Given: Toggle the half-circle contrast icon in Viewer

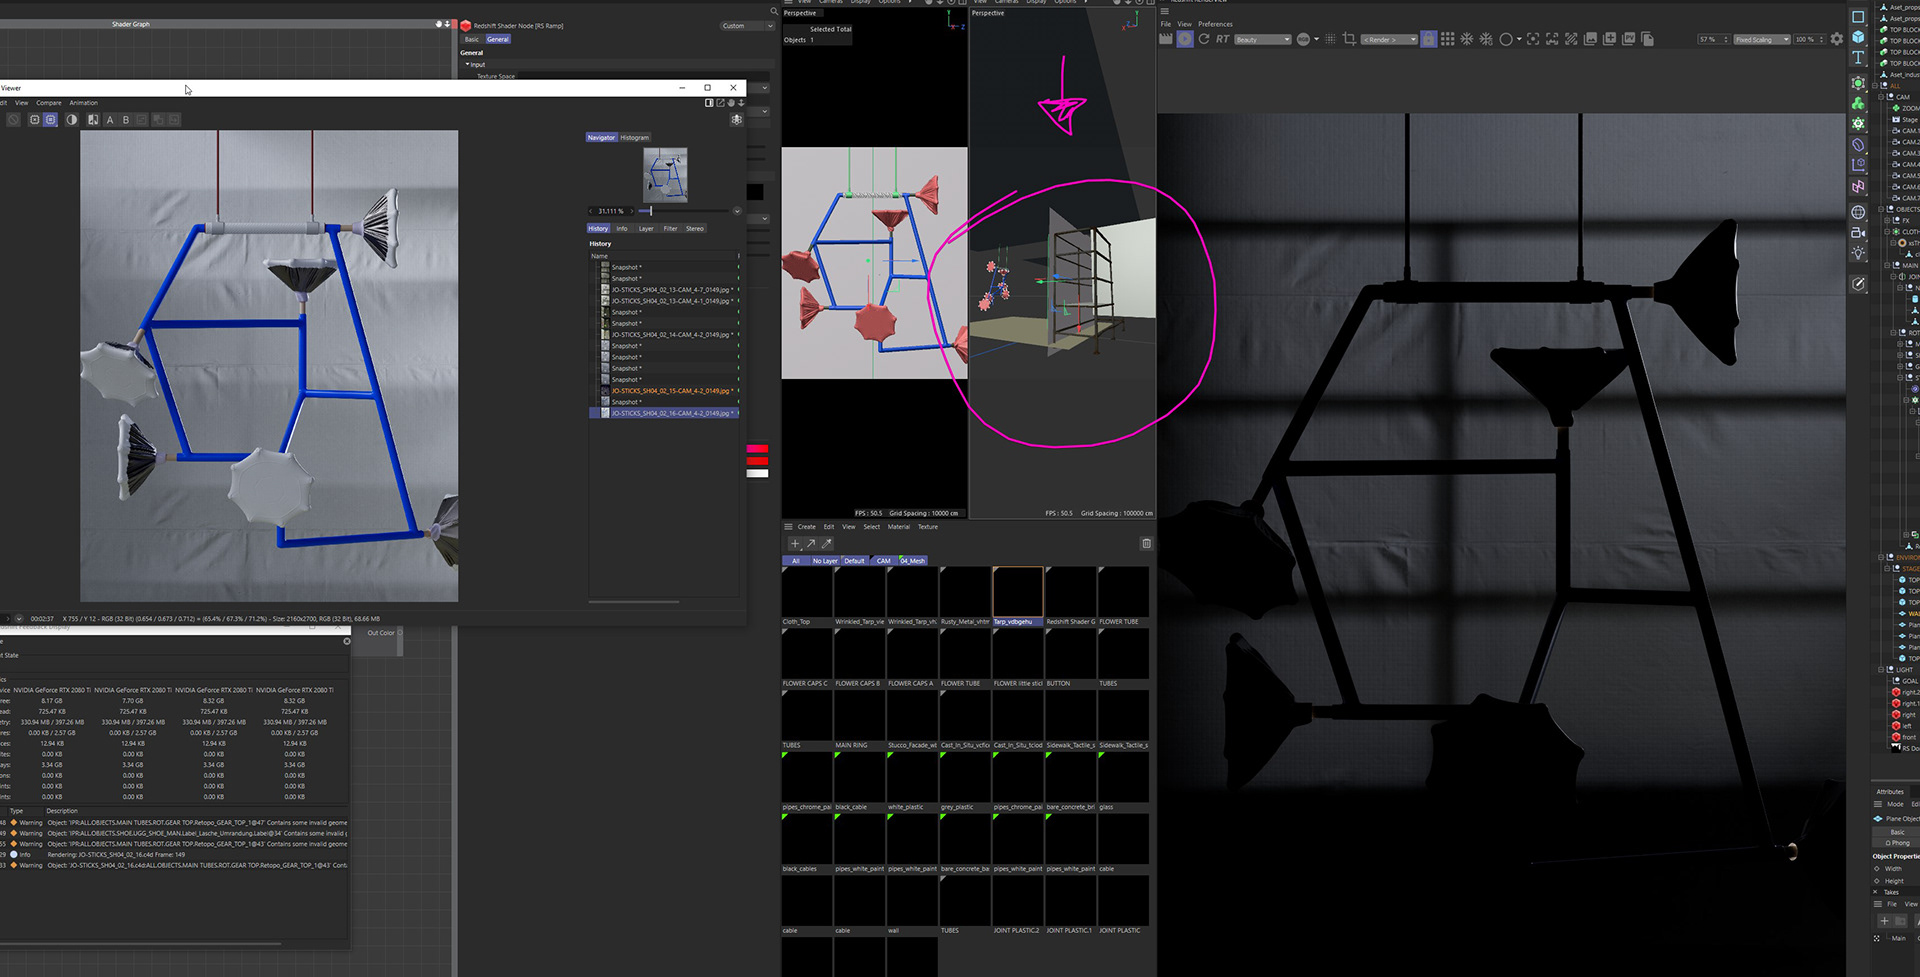Looking at the screenshot, I should 71,120.
